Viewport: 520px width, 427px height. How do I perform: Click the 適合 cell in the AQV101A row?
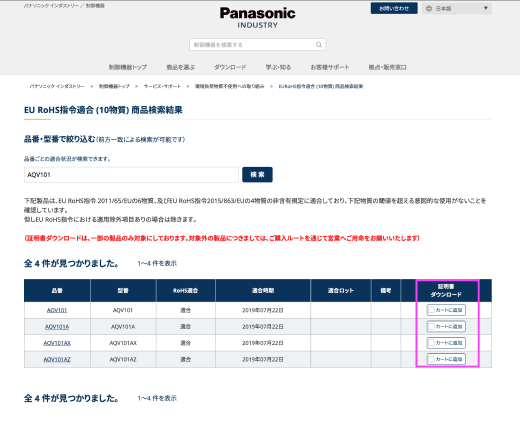(x=185, y=327)
